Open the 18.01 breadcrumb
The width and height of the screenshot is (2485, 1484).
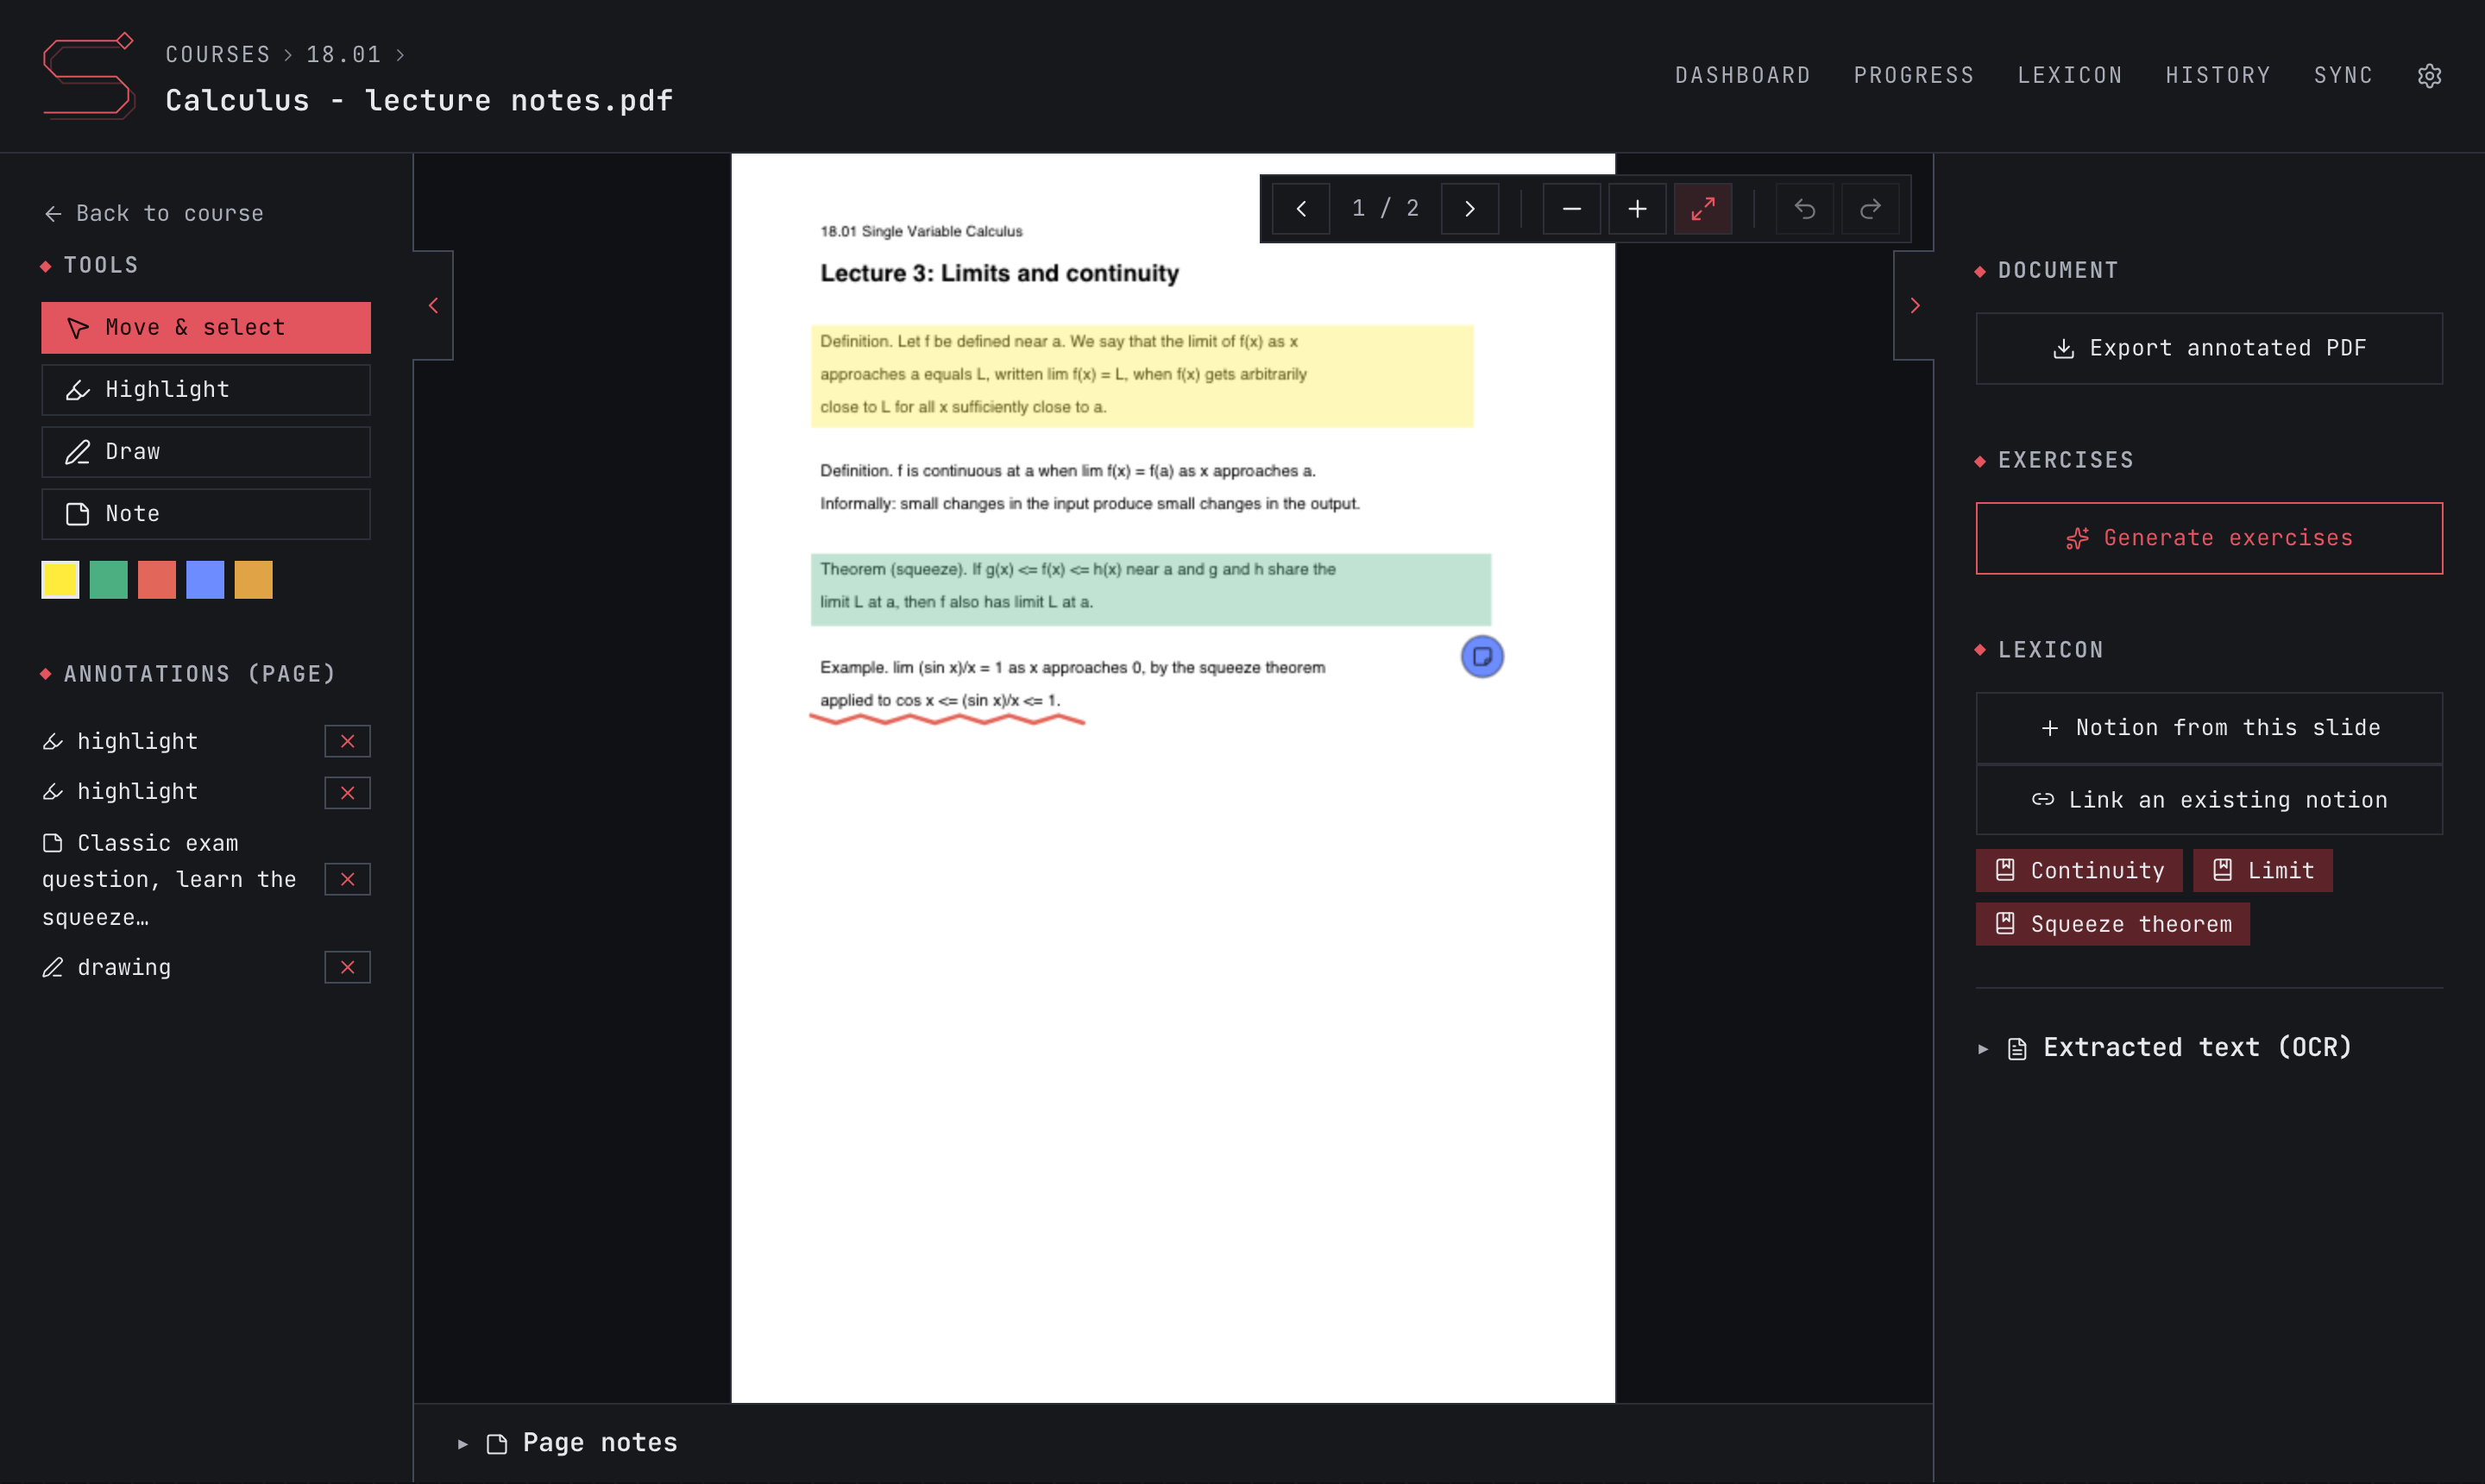click(343, 54)
